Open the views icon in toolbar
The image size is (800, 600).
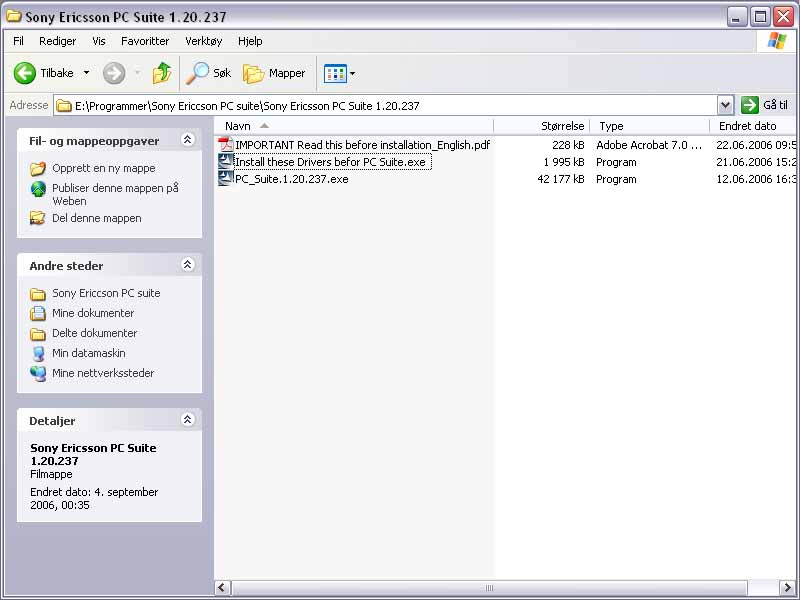tap(335, 73)
